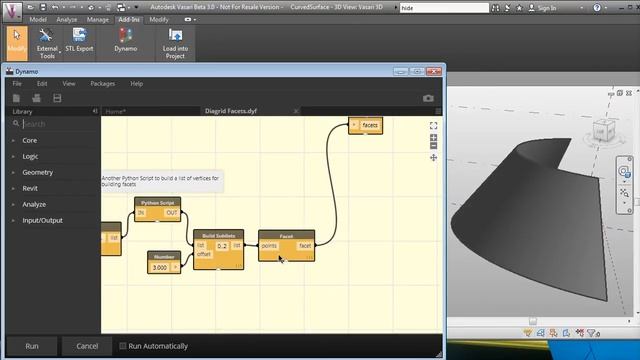This screenshot has width=640, height=360.
Task: Click the ViewCube in the 3D view
Action: tap(604, 131)
